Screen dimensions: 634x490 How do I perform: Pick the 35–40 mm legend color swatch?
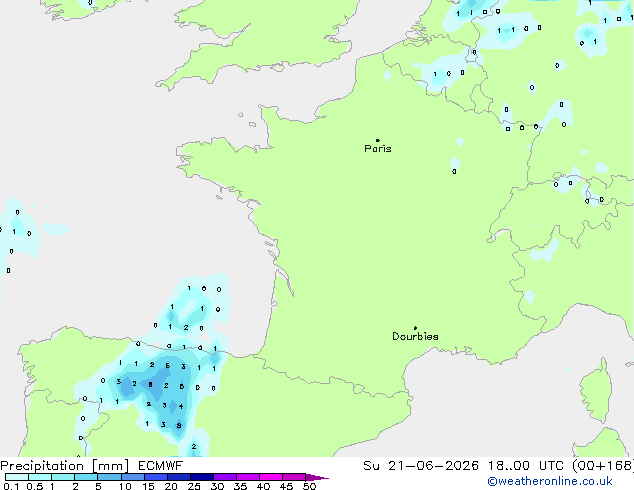[247, 477]
